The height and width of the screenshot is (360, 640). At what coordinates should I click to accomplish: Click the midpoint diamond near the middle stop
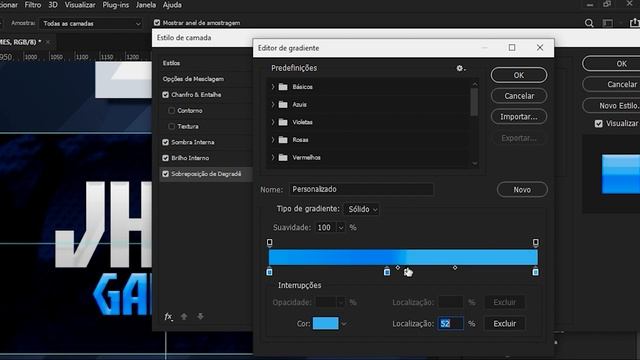click(398, 268)
